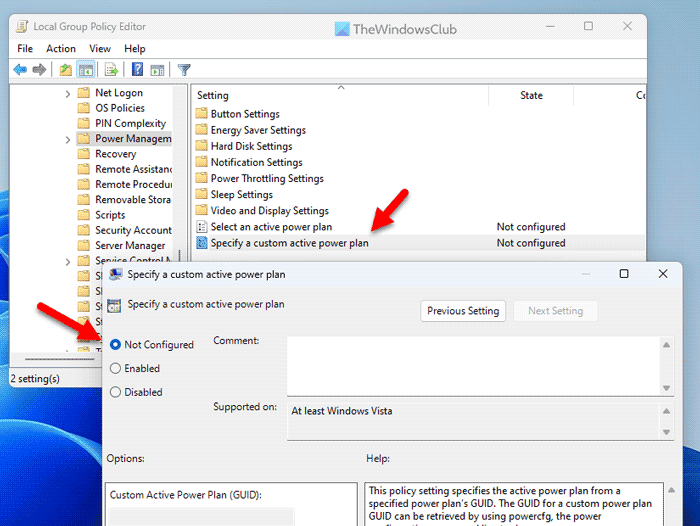This screenshot has height=526, width=700.
Task: Click the Filter funnel toolbar icon
Action: [184, 70]
